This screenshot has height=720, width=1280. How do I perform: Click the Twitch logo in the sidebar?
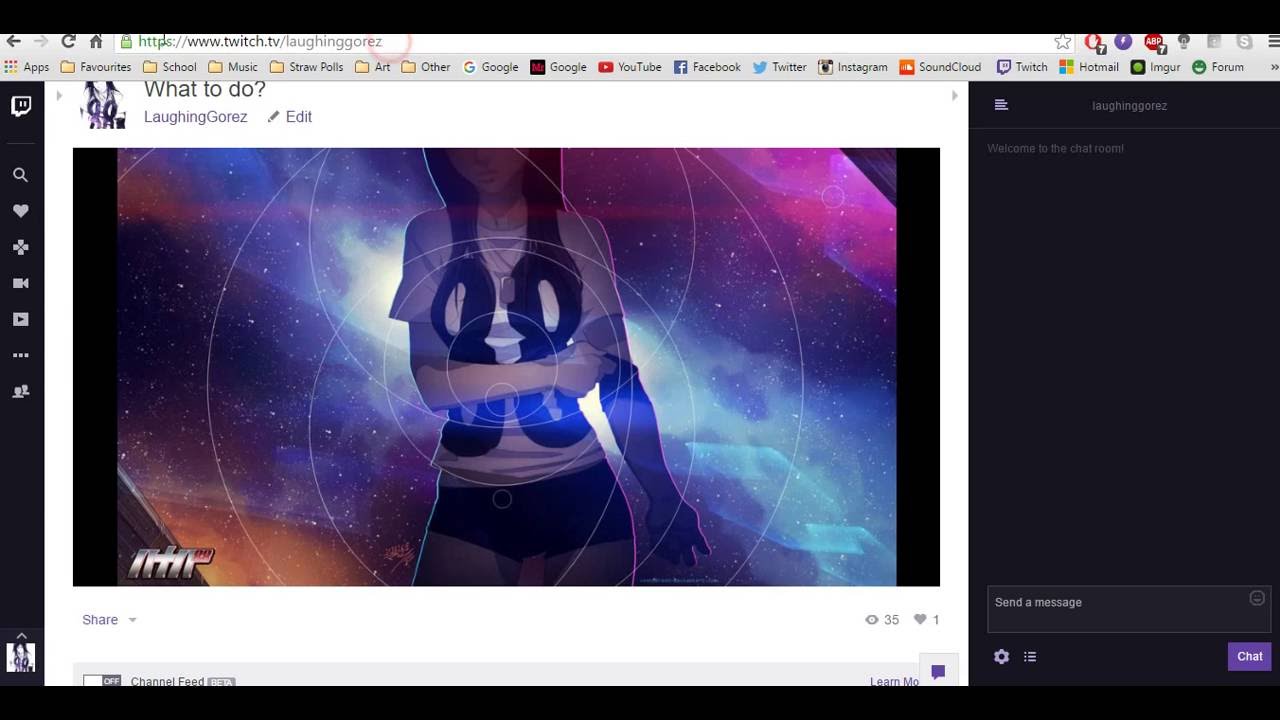pos(21,106)
